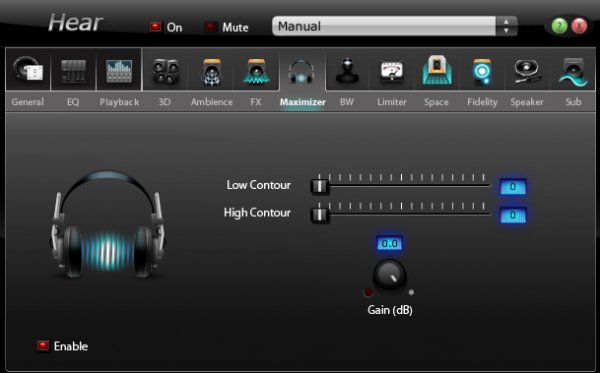This screenshot has width=600, height=373.
Task: Select the Sub woofer wave icon
Action: coord(573,72)
